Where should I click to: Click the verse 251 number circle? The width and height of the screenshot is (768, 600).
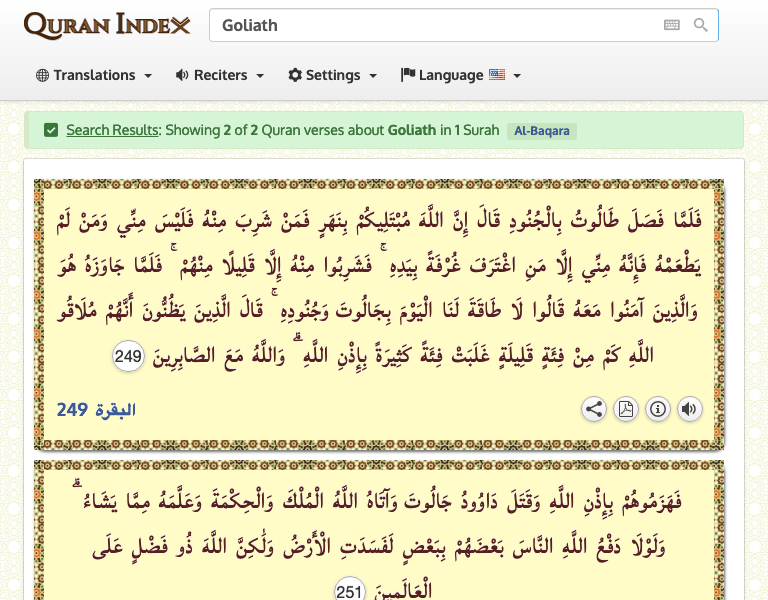click(x=350, y=589)
